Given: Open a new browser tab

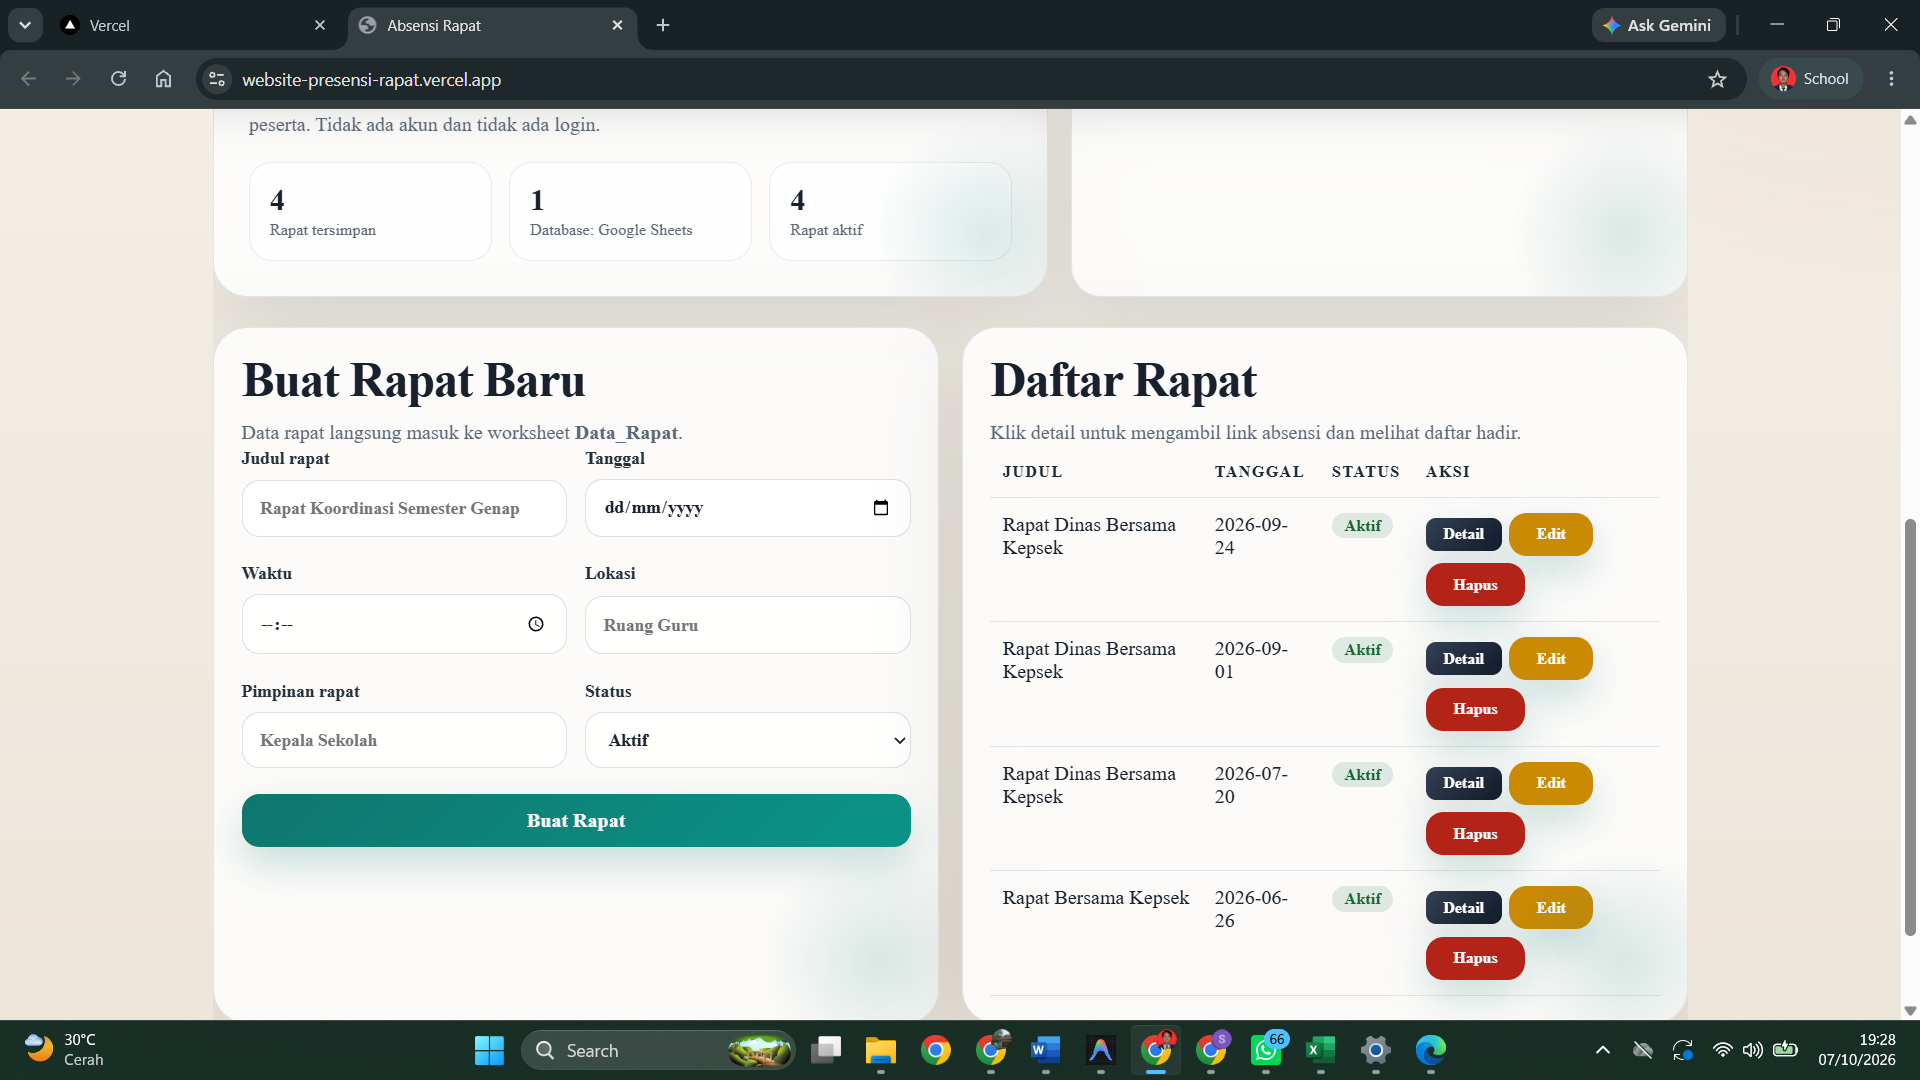Looking at the screenshot, I should click(x=663, y=25).
